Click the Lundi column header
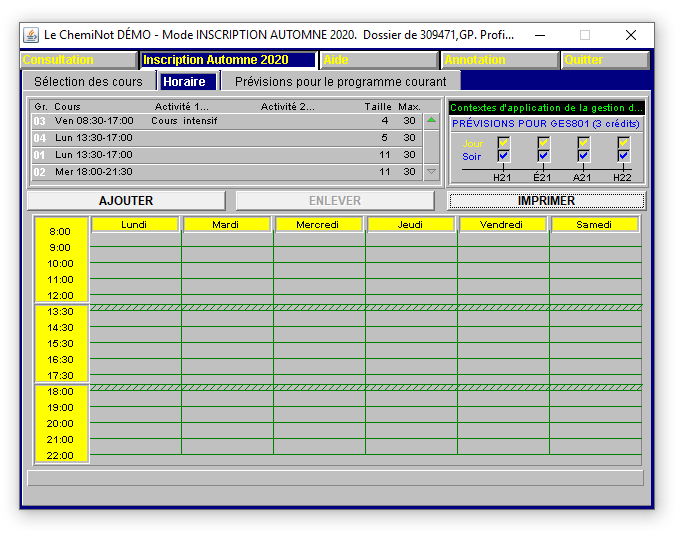 pyautogui.click(x=134, y=224)
